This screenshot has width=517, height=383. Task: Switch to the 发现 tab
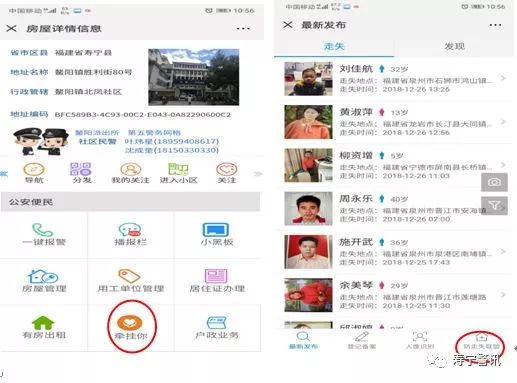(454, 46)
